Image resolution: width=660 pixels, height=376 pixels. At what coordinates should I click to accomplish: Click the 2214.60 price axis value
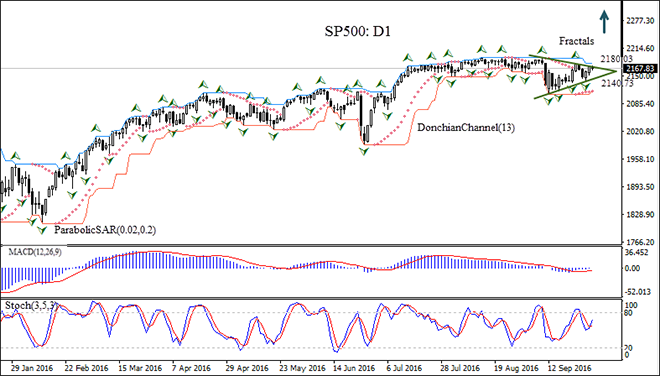[641, 48]
